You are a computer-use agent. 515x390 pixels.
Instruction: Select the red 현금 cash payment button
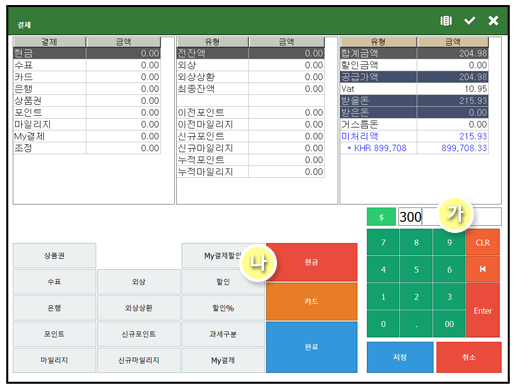click(311, 262)
